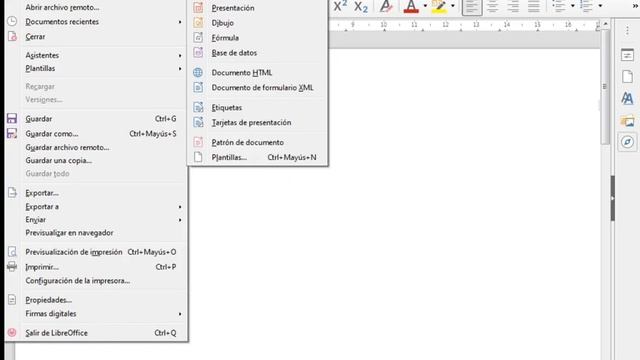Click the printer icon beside Imprimir

tap(12, 267)
